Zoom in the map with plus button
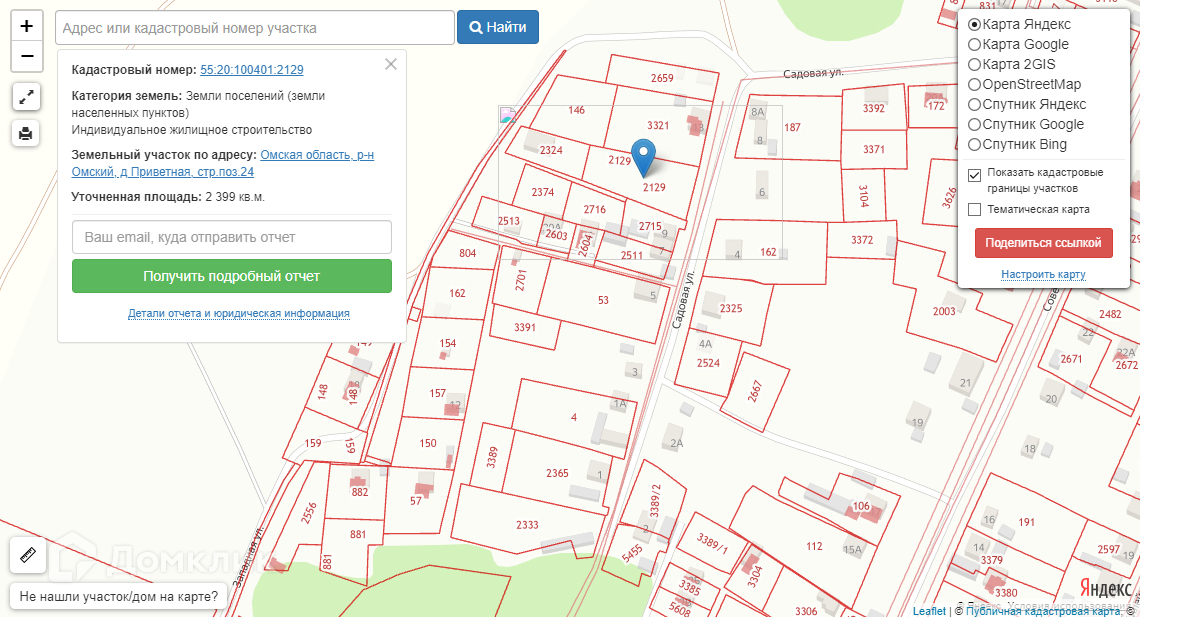Screen dimensions: 1194x617 (27, 26)
